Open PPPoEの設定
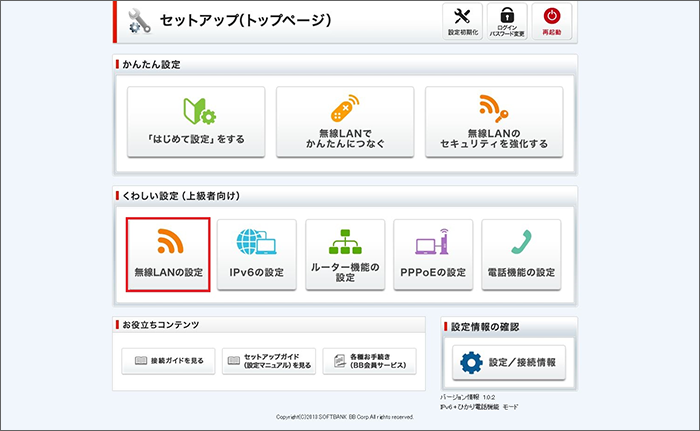 (x=433, y=254)
